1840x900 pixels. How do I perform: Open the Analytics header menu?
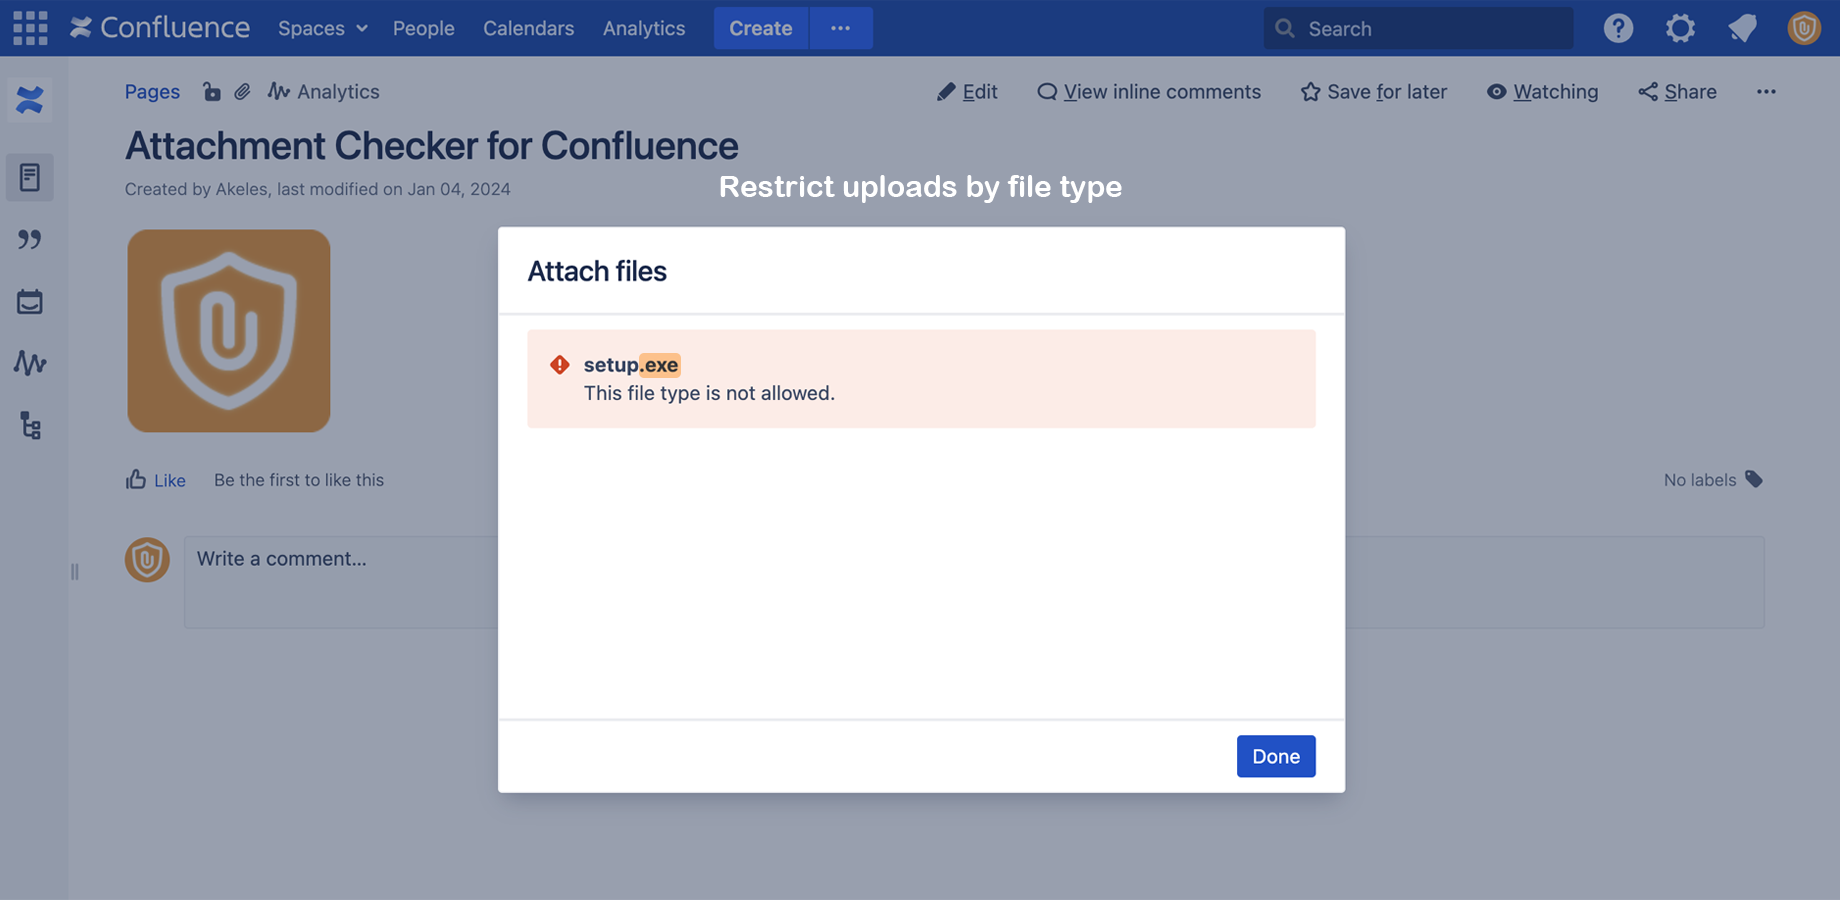[x=644, y=29]
